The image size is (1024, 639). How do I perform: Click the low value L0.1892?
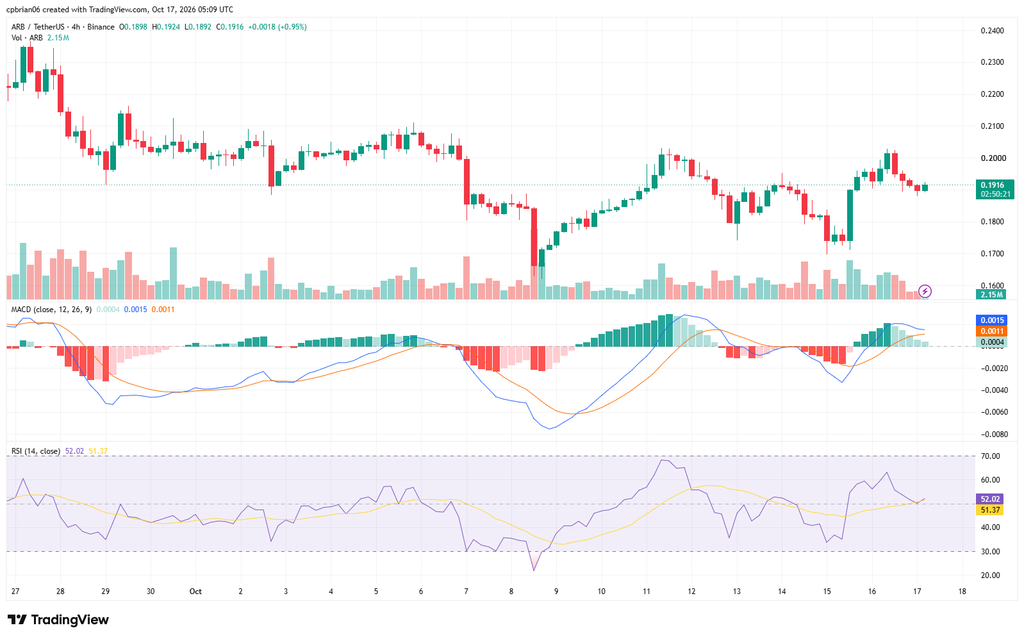pyautogui.click(x=198, y=27)
